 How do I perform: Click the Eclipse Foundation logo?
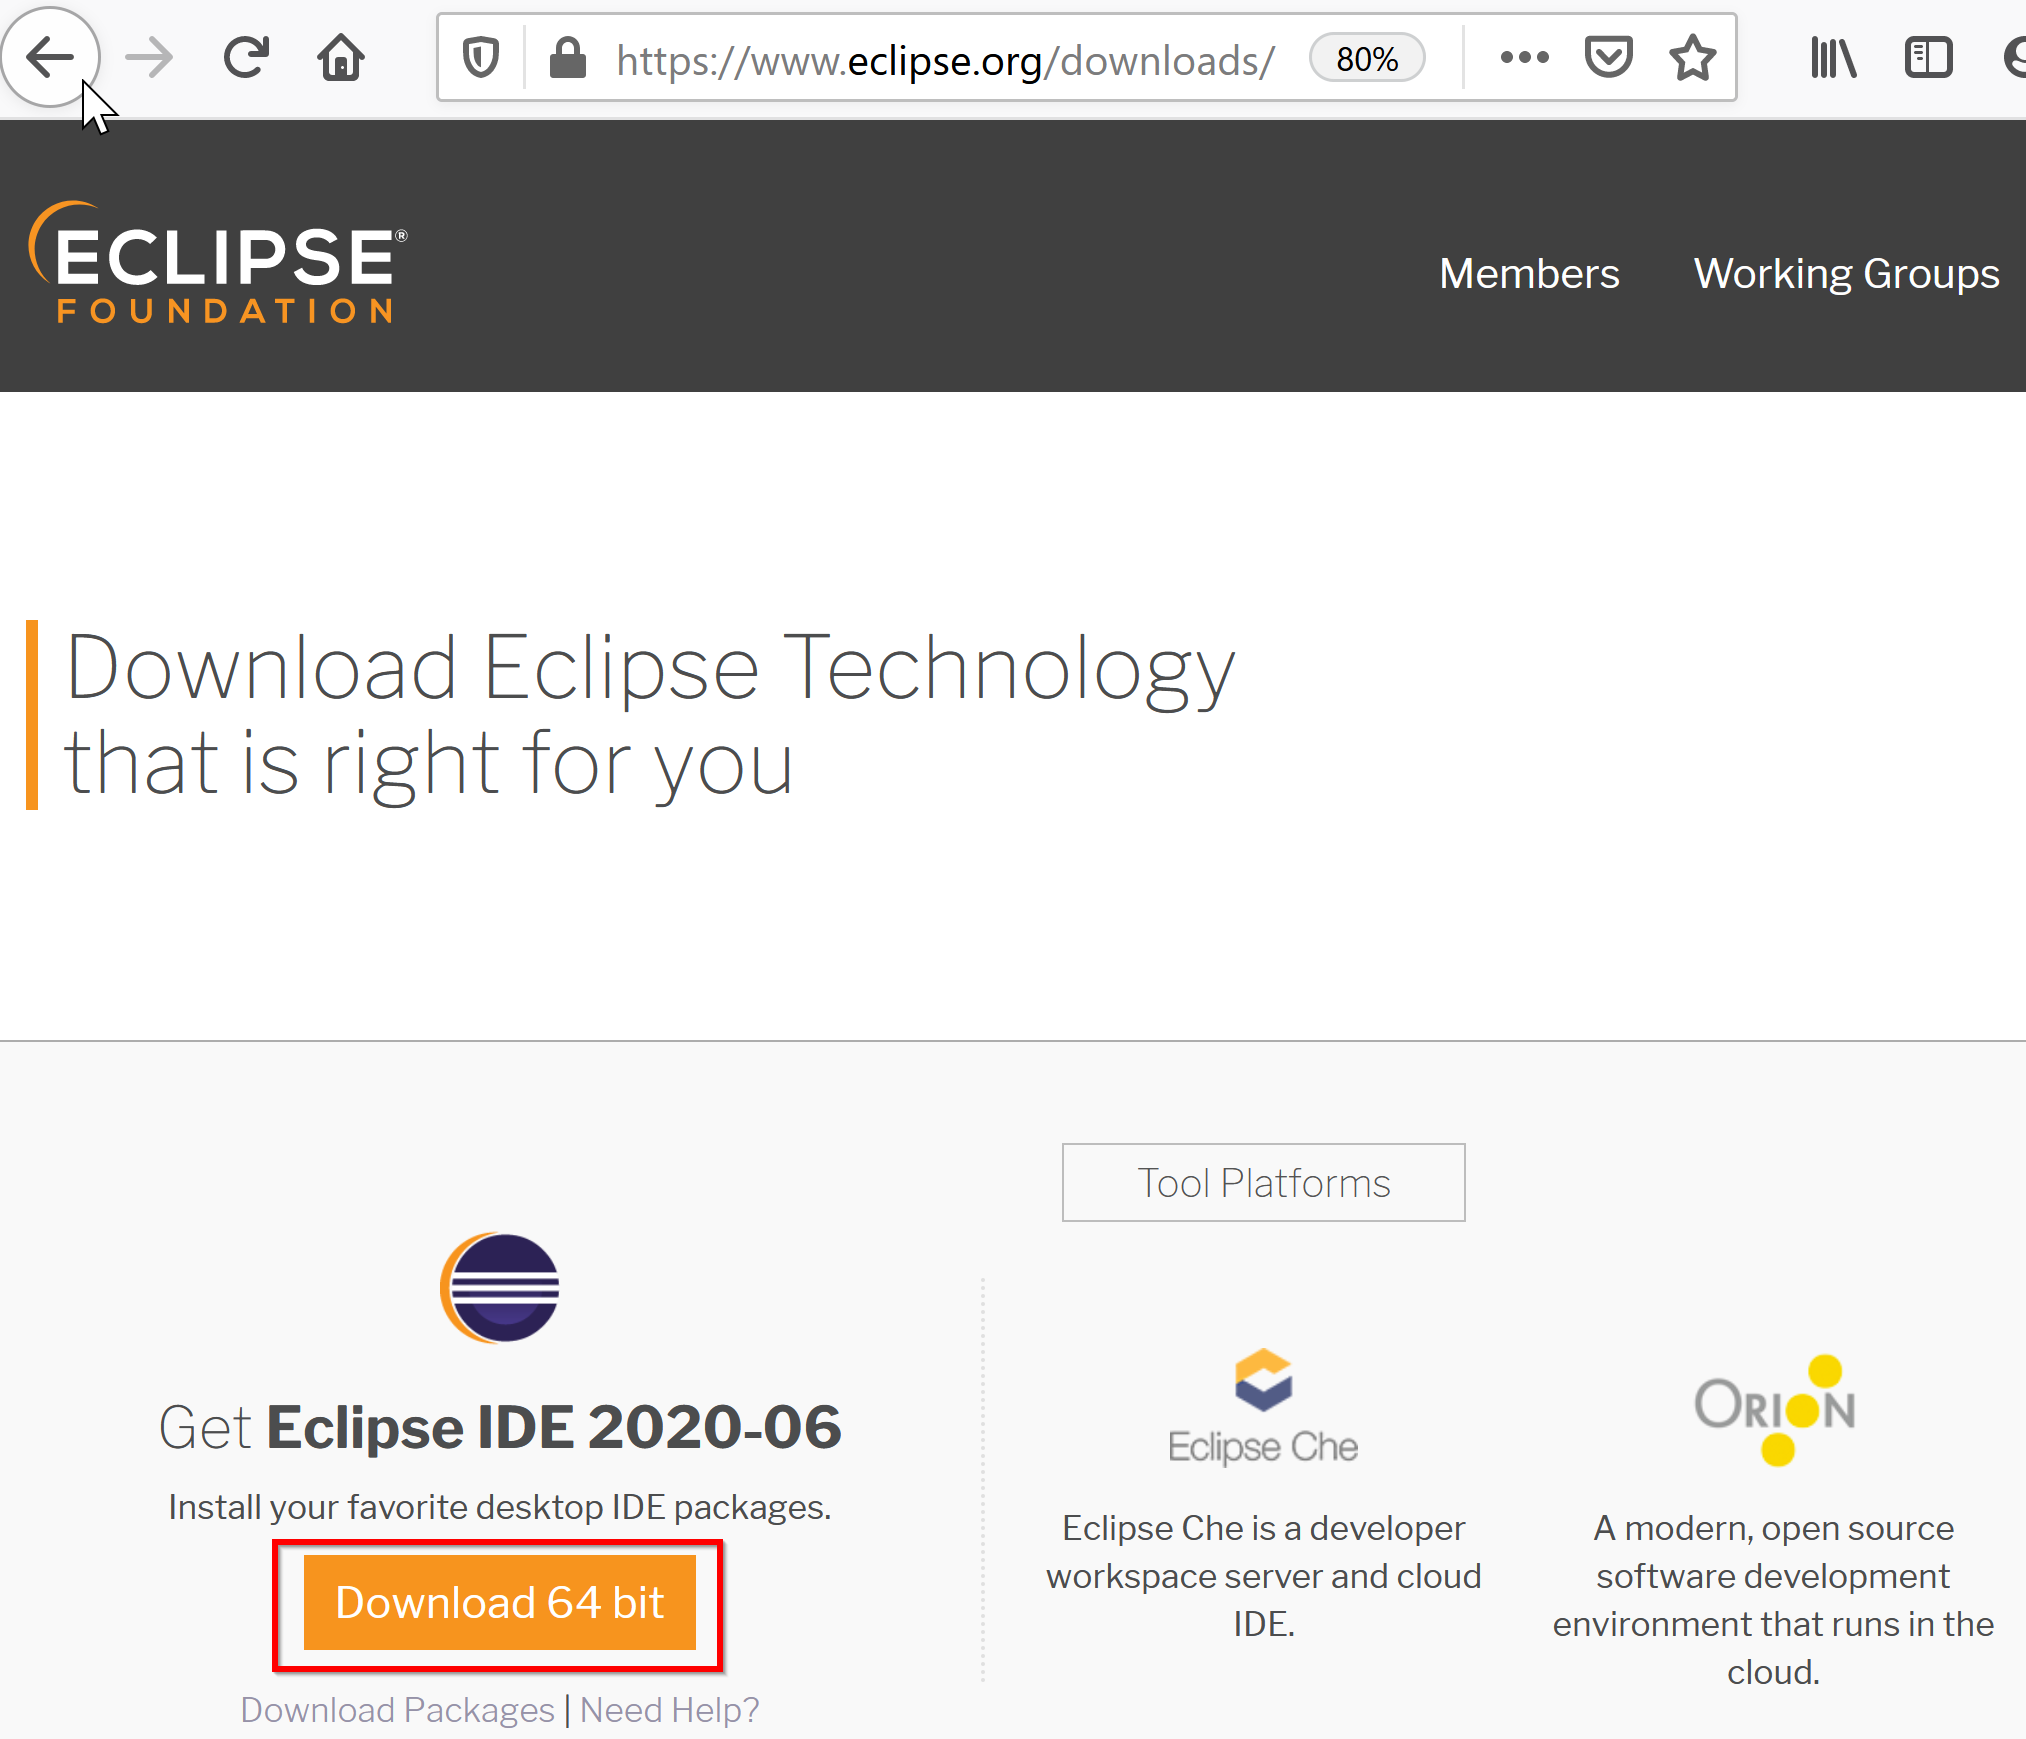pos(219,263)
